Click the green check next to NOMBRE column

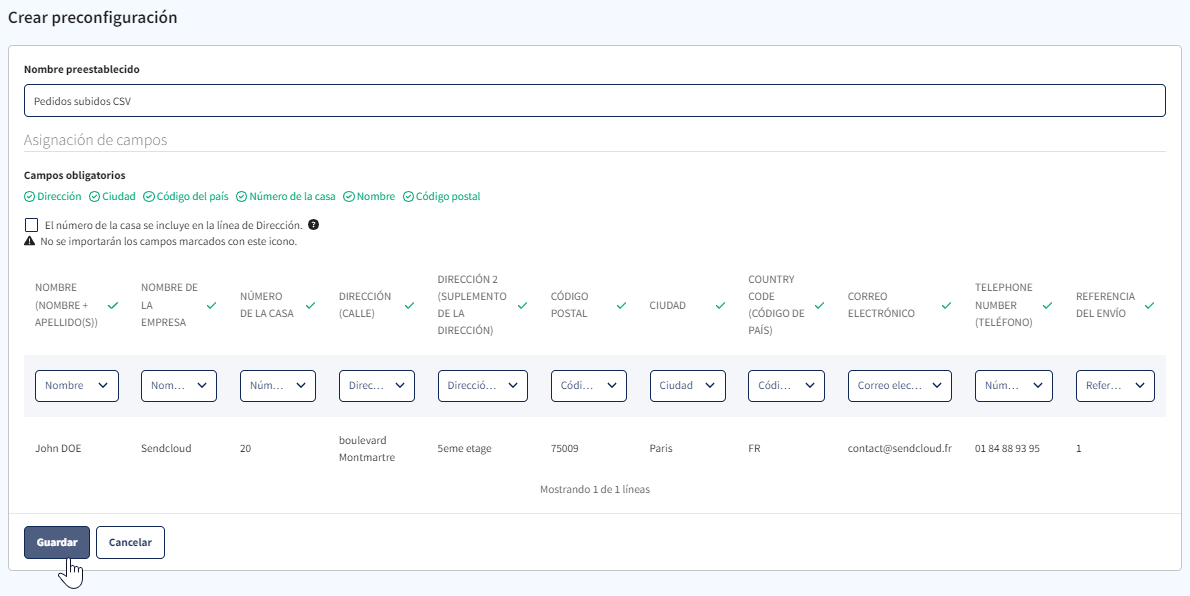pyautogui.click(x=113, y=305)
